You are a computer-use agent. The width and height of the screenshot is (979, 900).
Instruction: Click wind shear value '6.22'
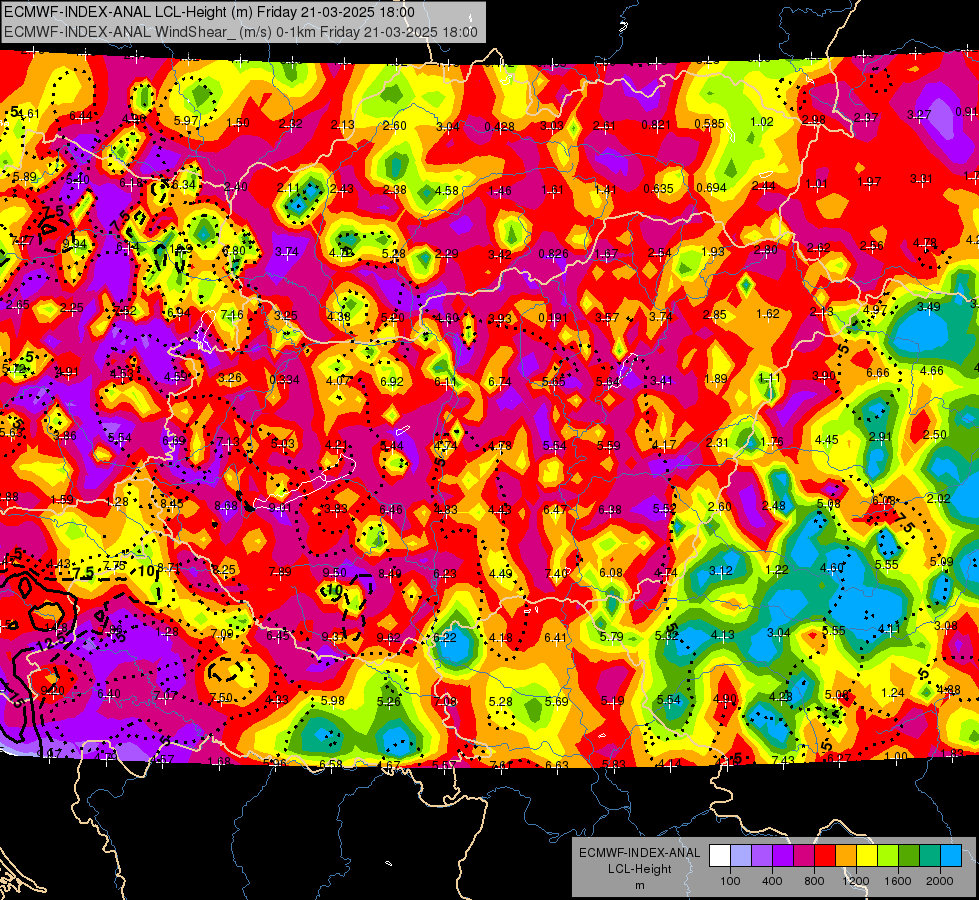[445, 637]
